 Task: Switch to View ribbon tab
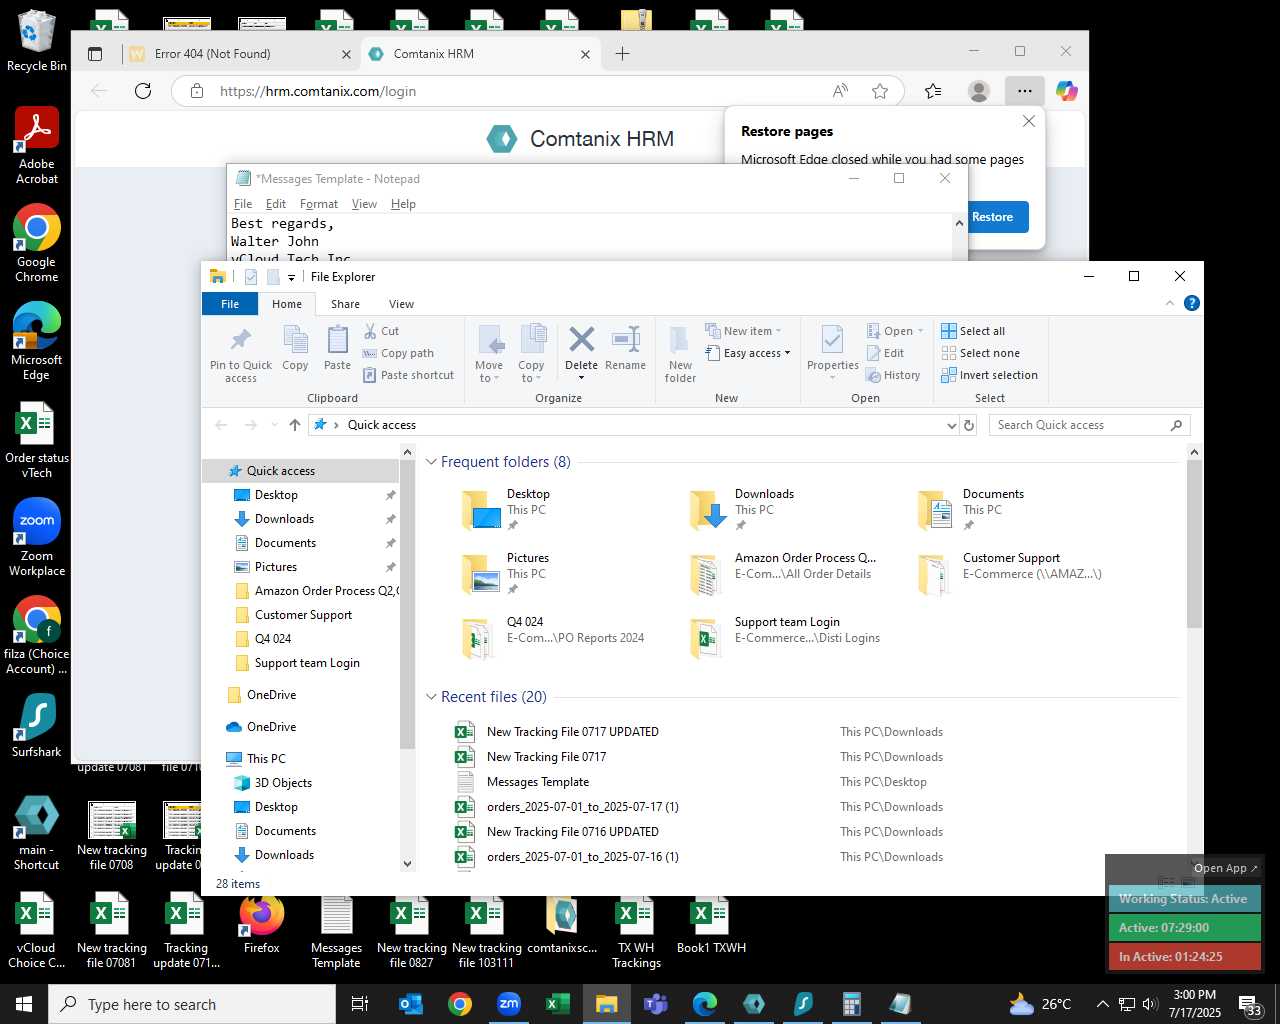tap(401, 304)
